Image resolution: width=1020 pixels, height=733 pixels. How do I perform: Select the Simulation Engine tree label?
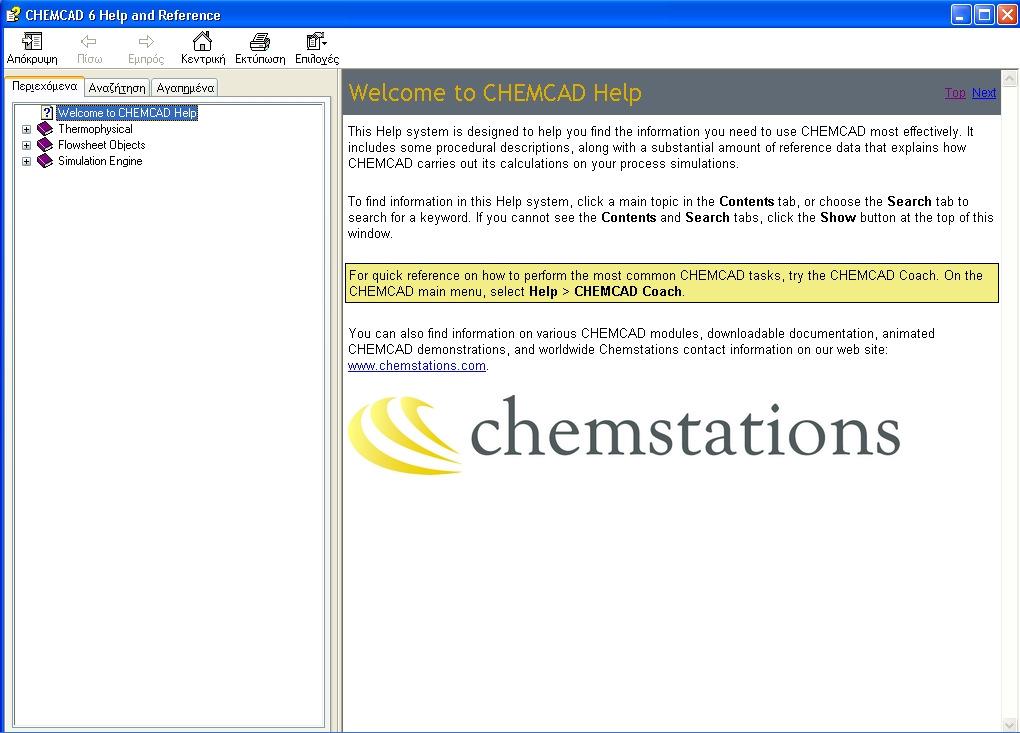click(x=100, y=161)
